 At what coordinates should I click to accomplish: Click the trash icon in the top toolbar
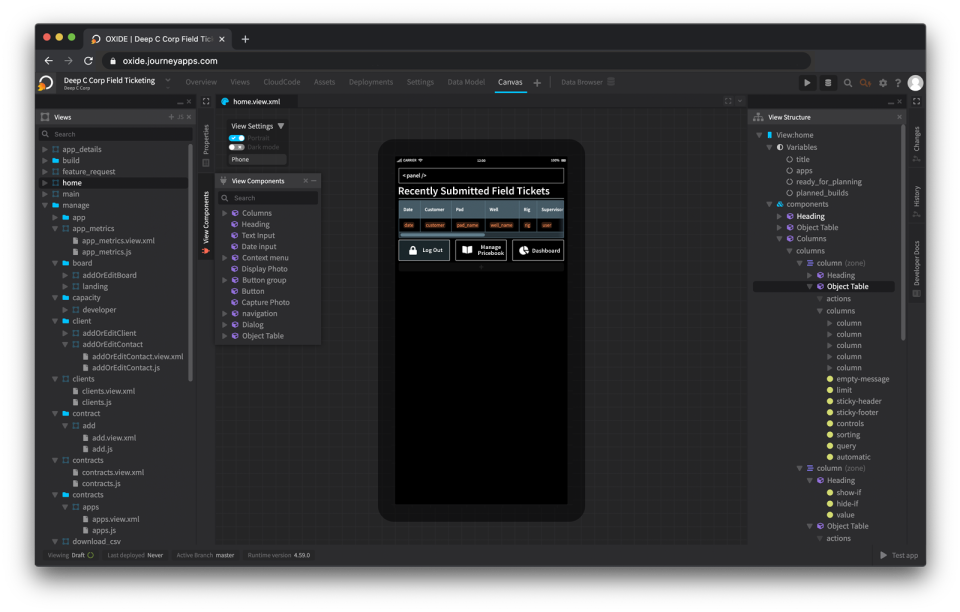point(828,82)
